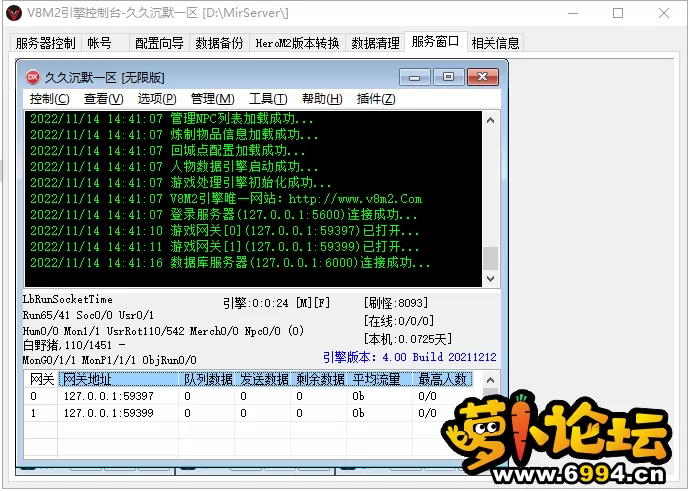Open the 管理(M) menu

pyautogui.click(x=213, y=99)
